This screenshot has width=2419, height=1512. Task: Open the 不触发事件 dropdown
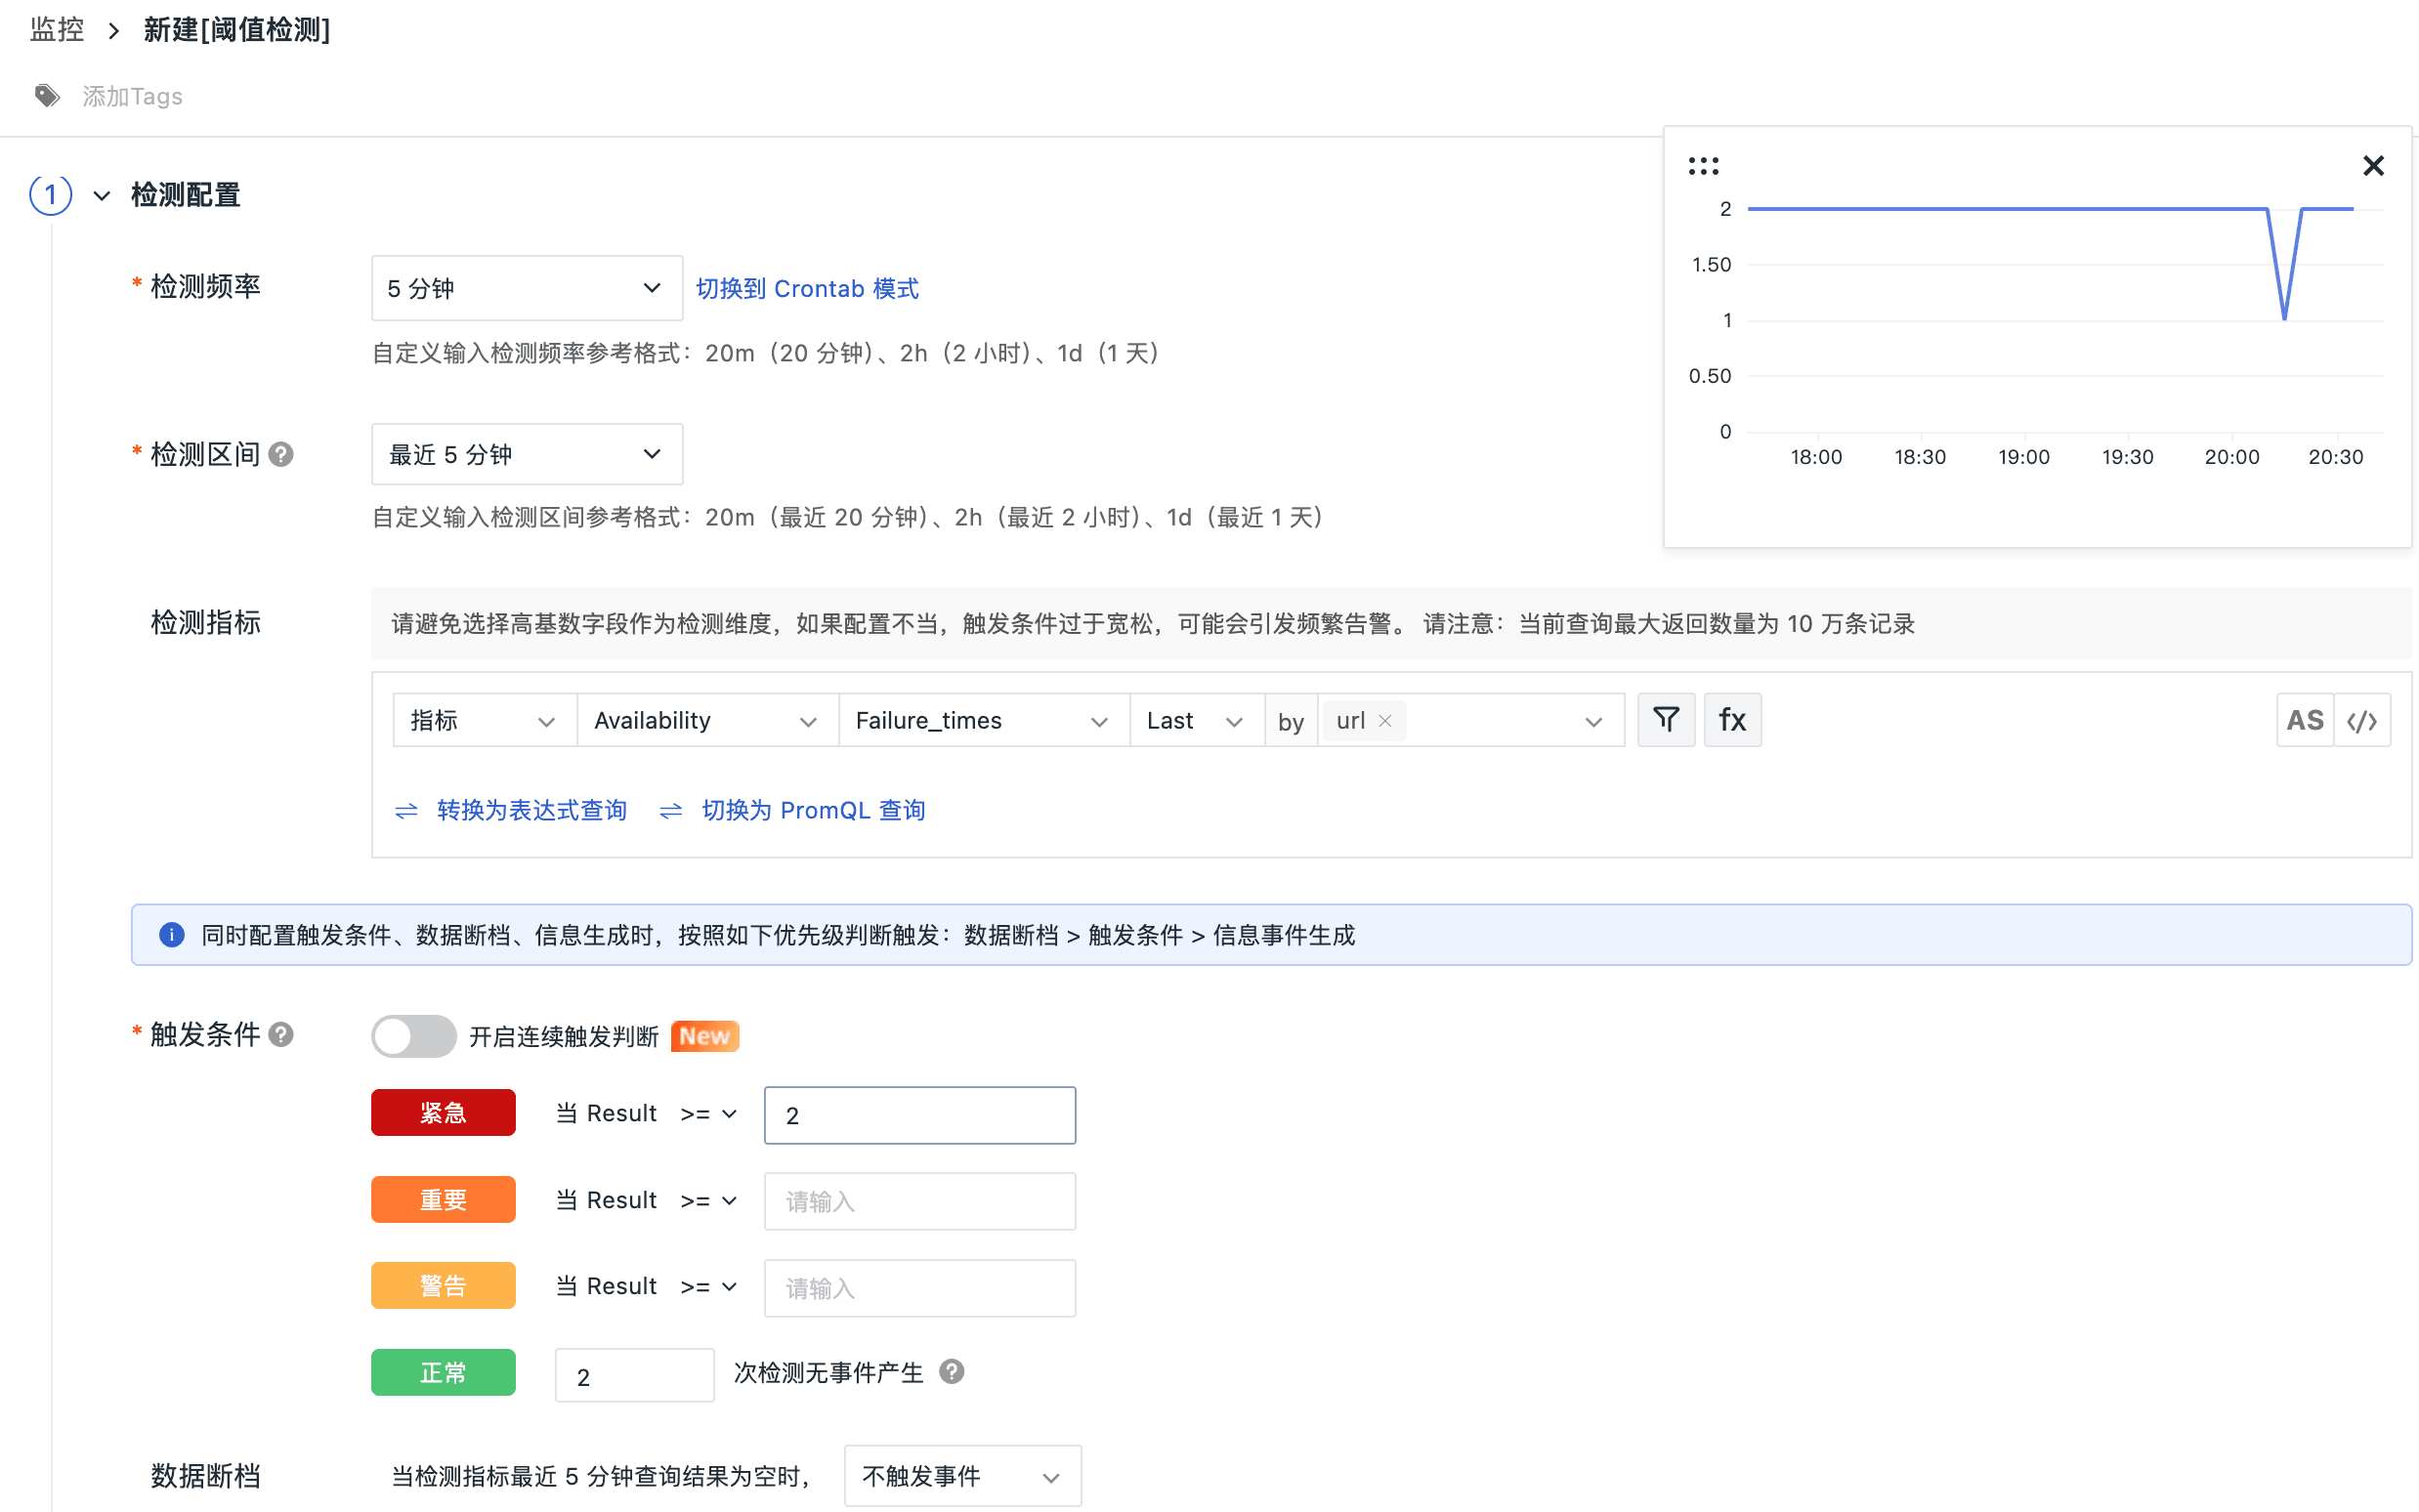[962, 1476]
